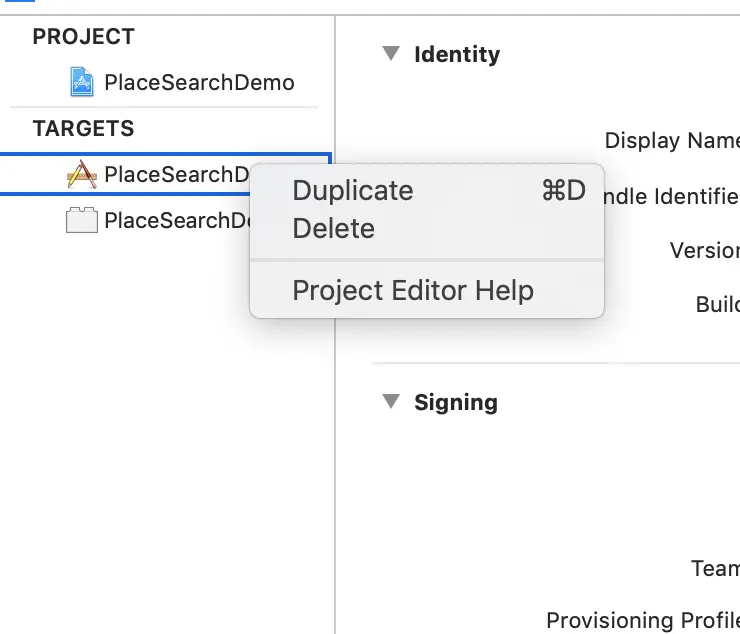
Task: Choose Duplicate from the context menu
Action: 352,191
